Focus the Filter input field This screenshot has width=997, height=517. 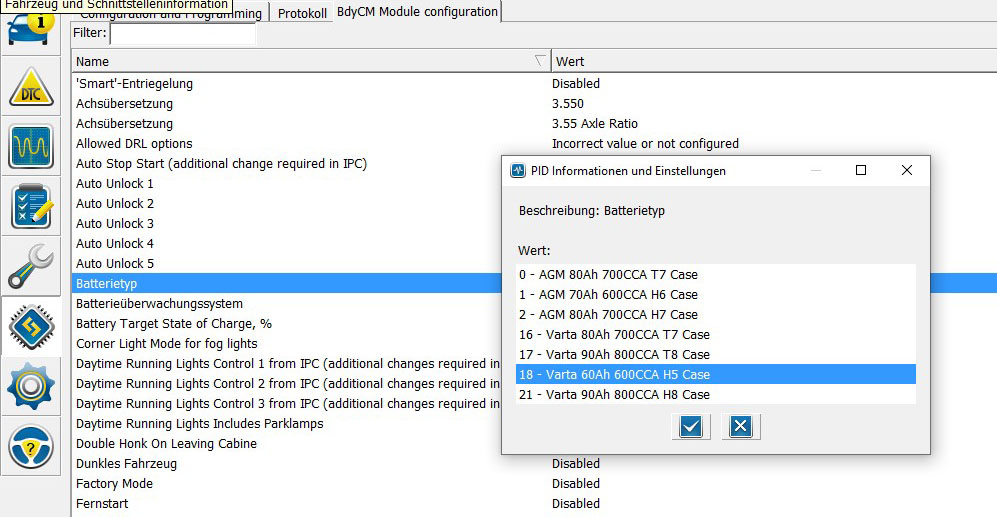coord(183,34)
